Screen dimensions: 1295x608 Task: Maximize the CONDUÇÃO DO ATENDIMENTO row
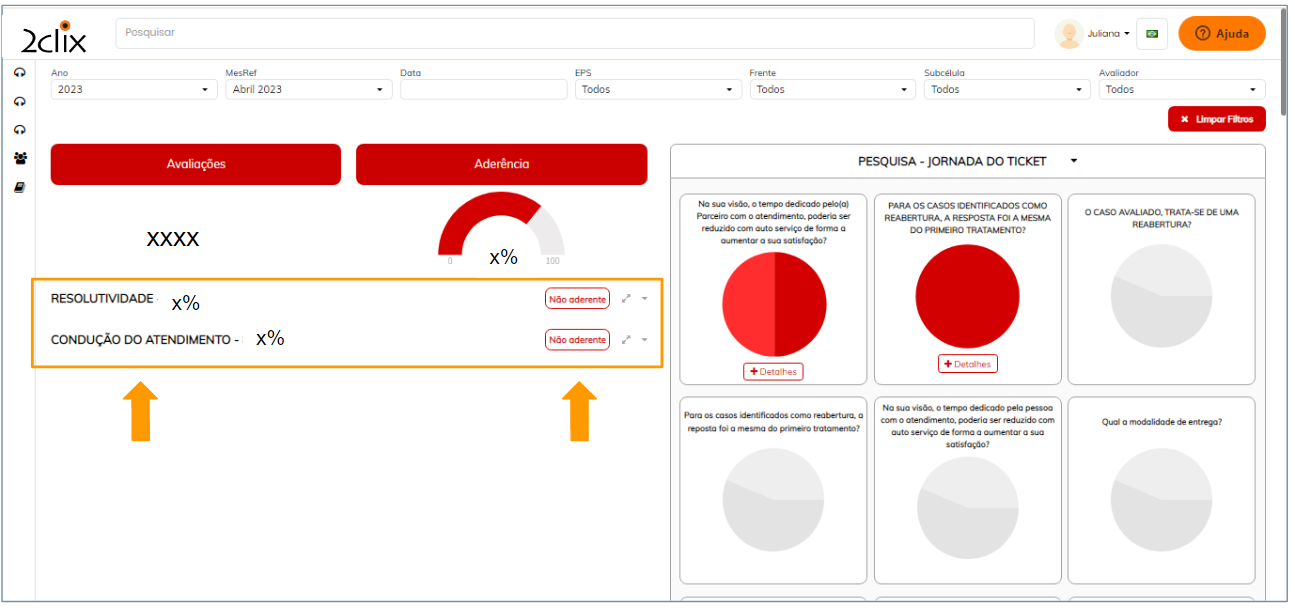[x=626, y=340]
